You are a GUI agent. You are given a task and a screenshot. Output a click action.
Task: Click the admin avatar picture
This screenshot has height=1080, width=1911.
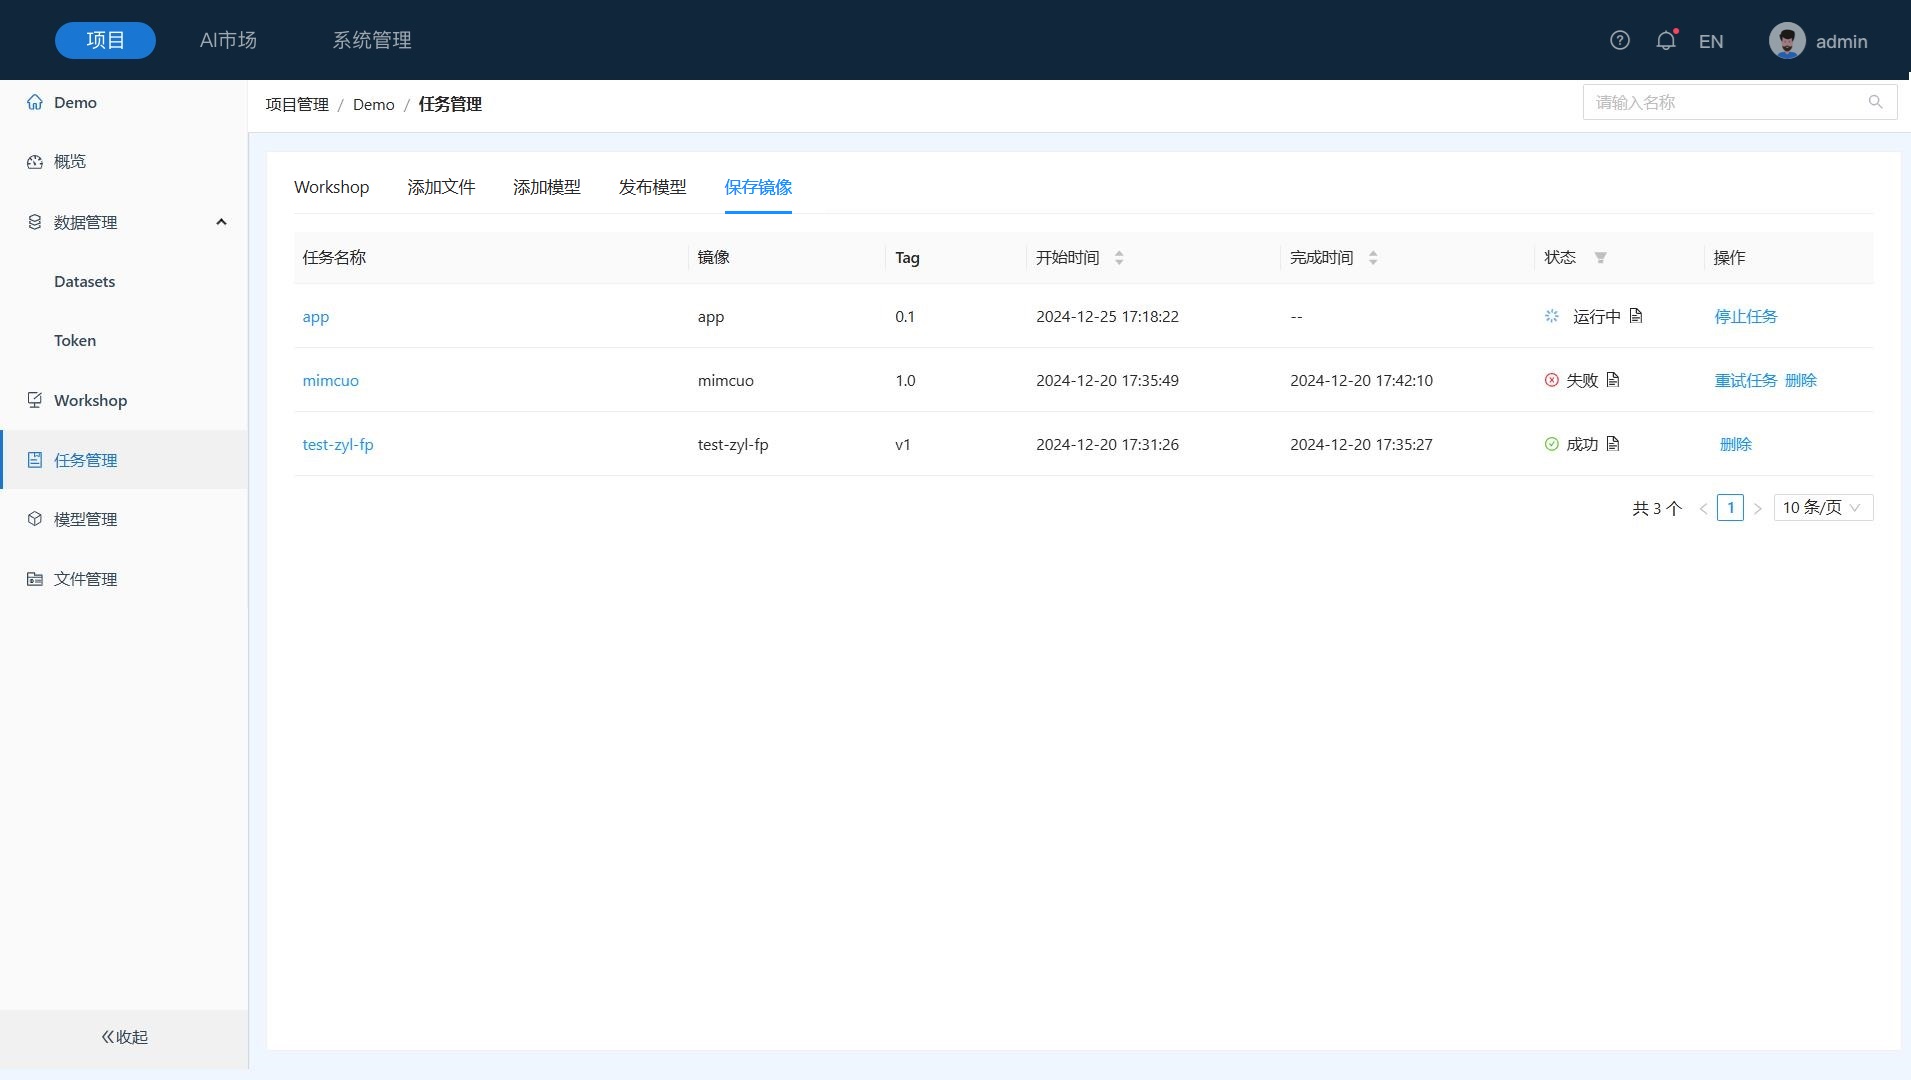tap(1786, 41)
